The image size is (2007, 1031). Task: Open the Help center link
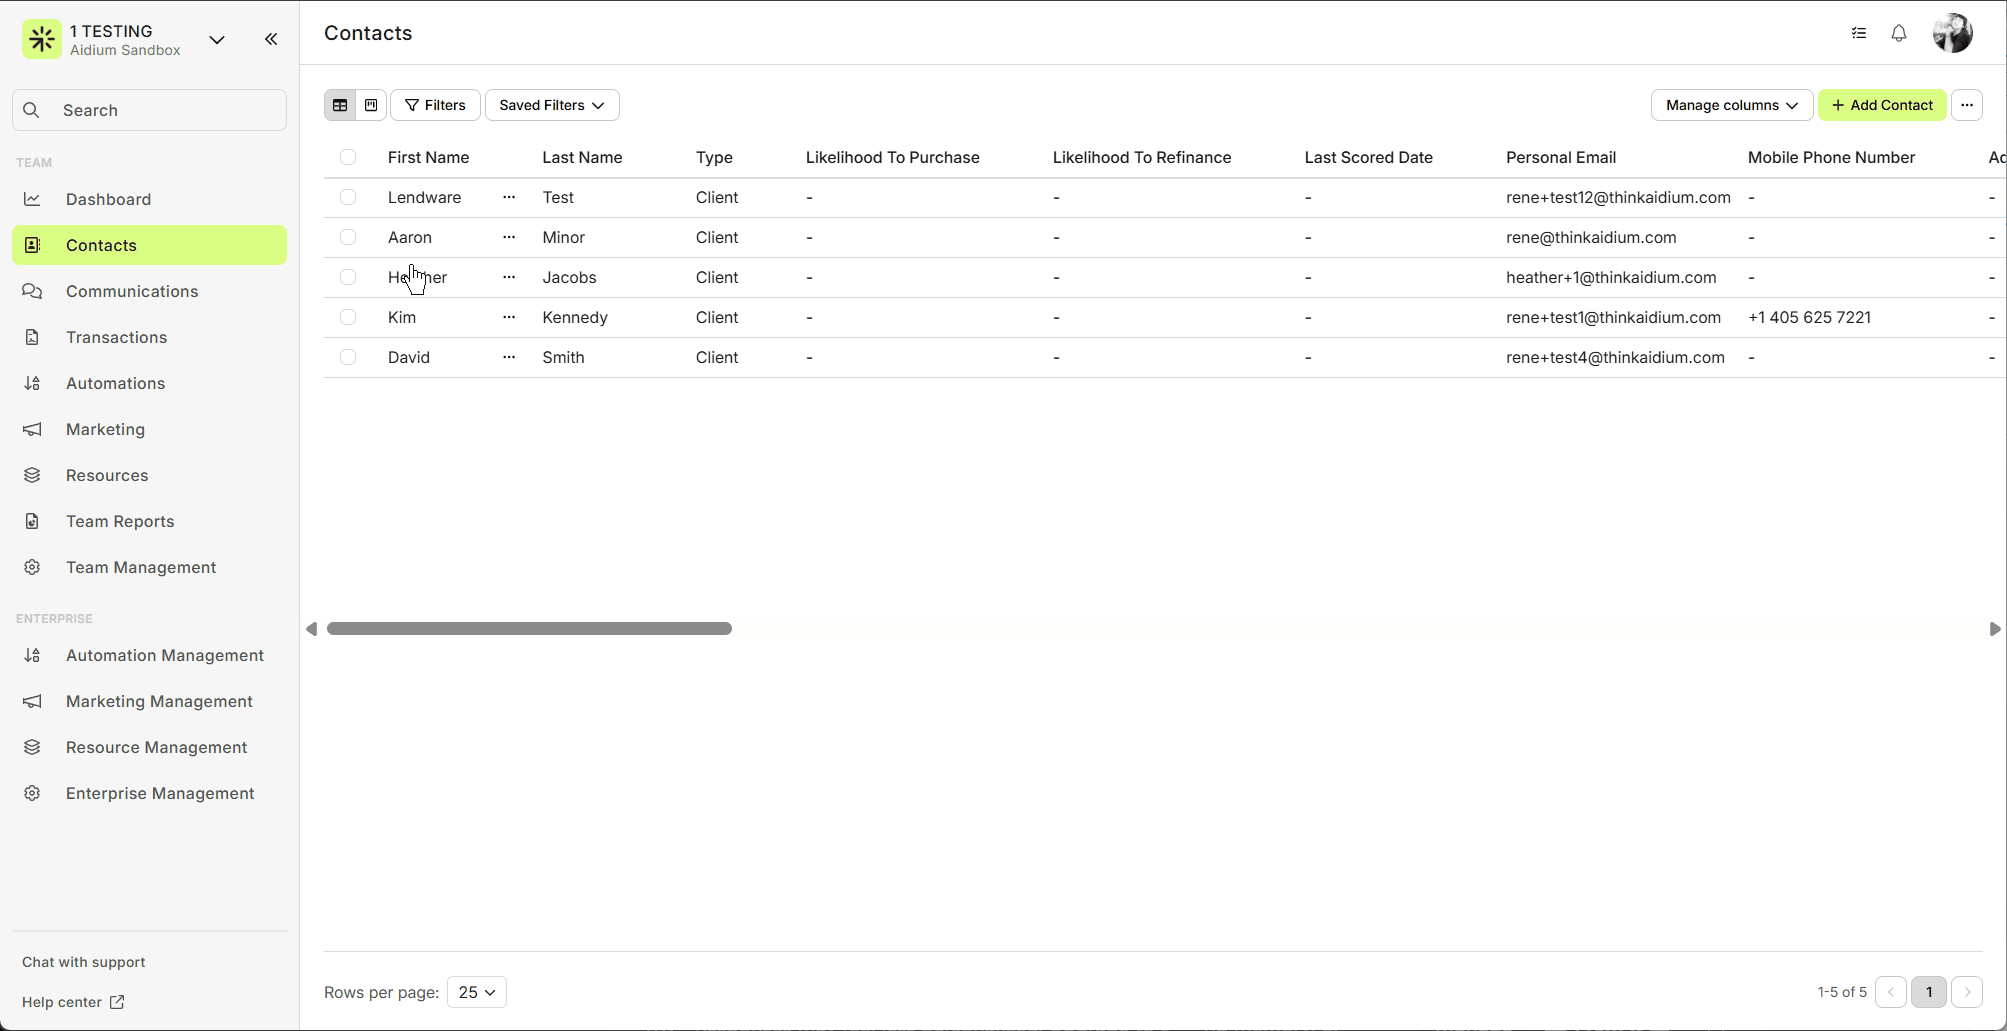[73, 1002]
